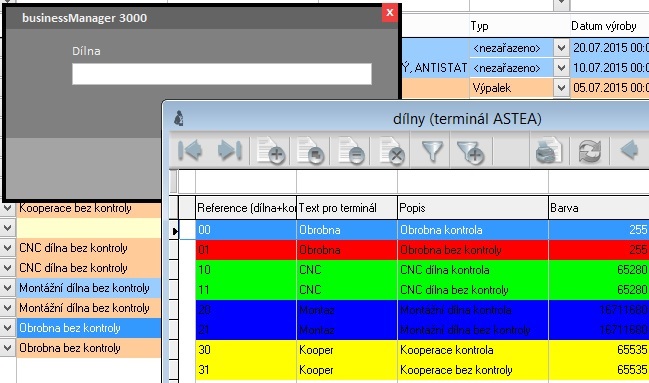
Task: Click date cell 20.07.2015 in background grid
Action: point(609,48)
